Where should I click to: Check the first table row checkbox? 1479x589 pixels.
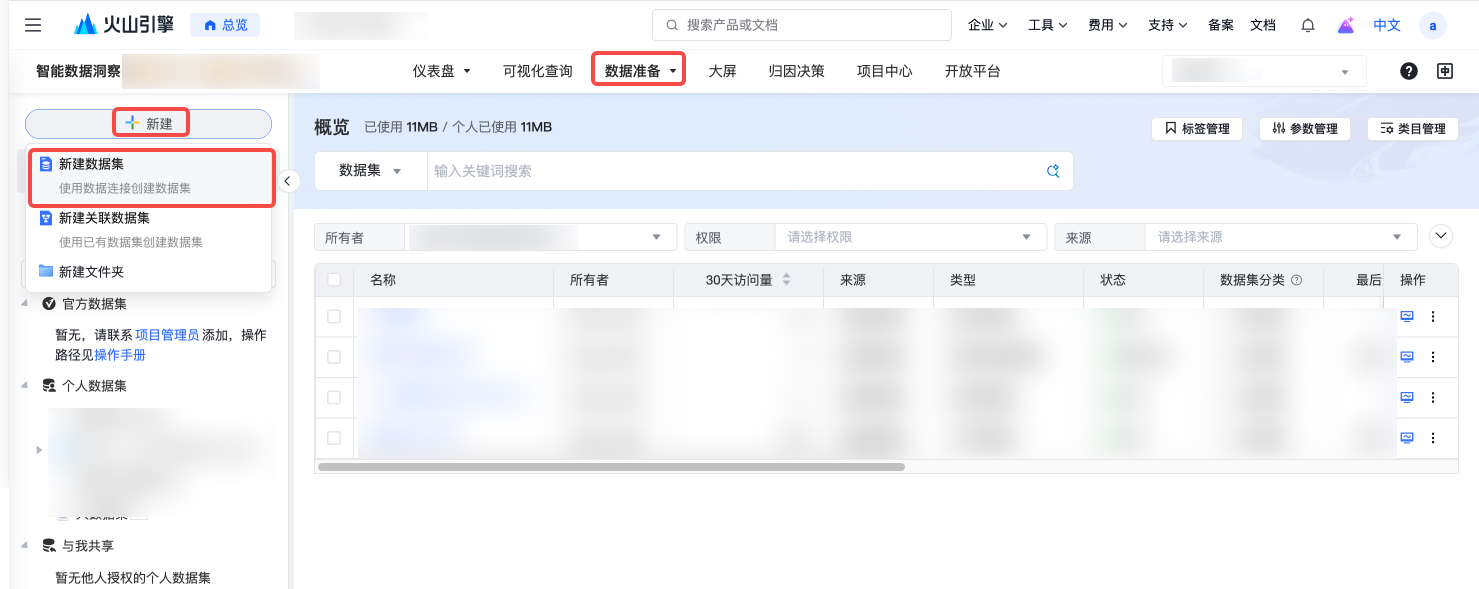334,317
